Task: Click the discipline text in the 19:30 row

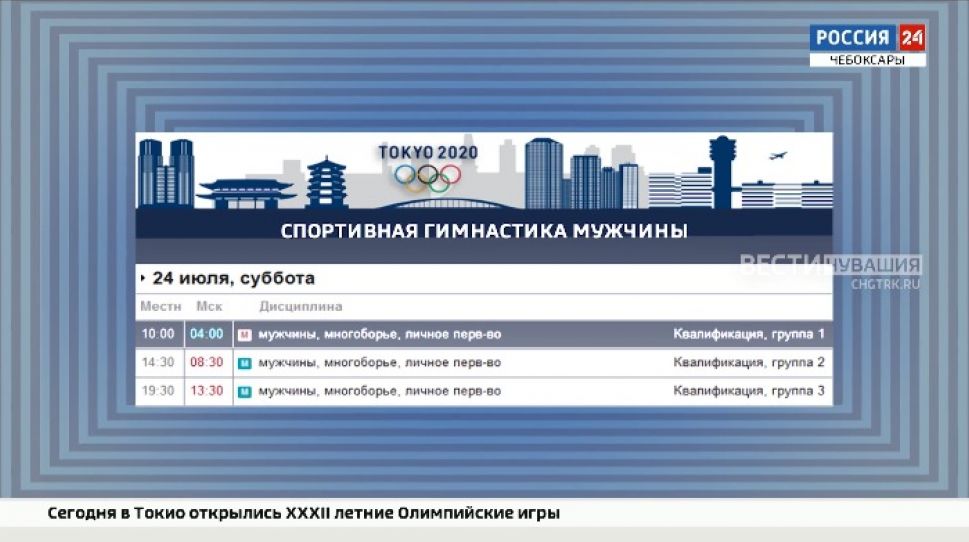Action: (379, 391)
